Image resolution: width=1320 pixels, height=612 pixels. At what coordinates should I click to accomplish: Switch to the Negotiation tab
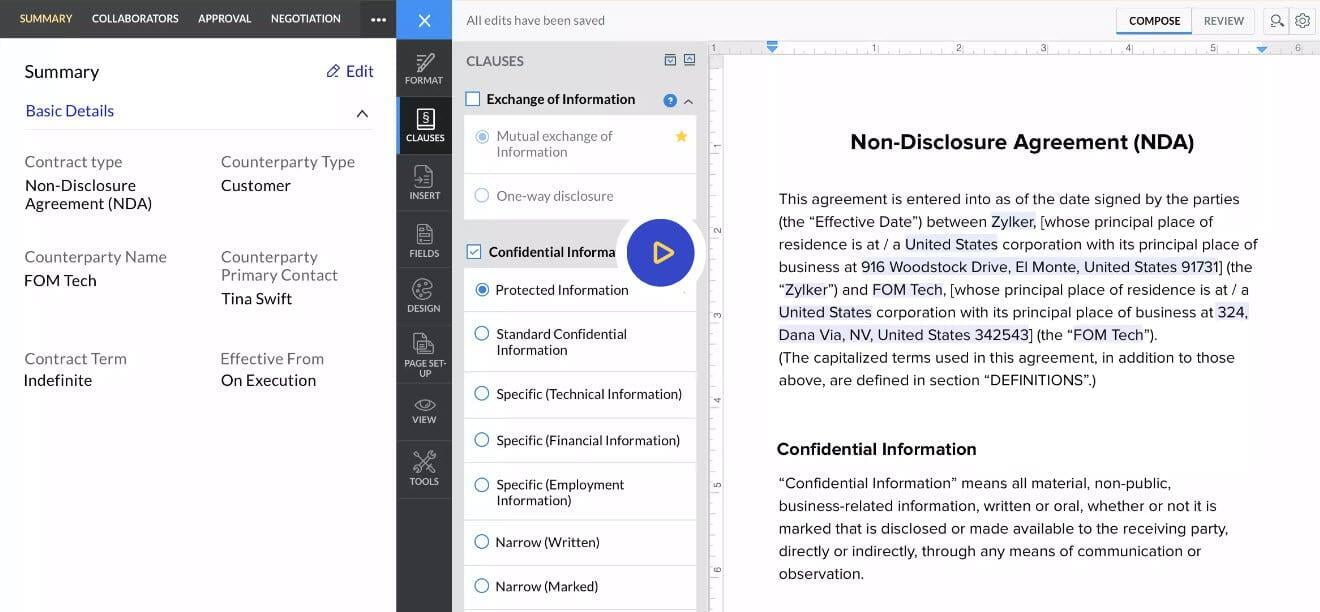coord(306,19)
